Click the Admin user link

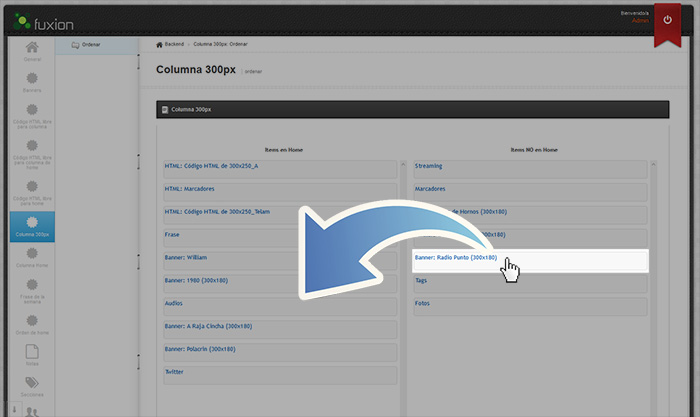coord(640,21)
